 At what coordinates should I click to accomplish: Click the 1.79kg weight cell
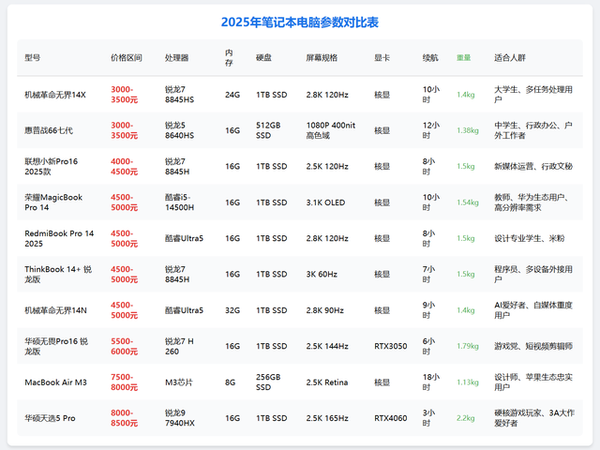pos(468,346)
